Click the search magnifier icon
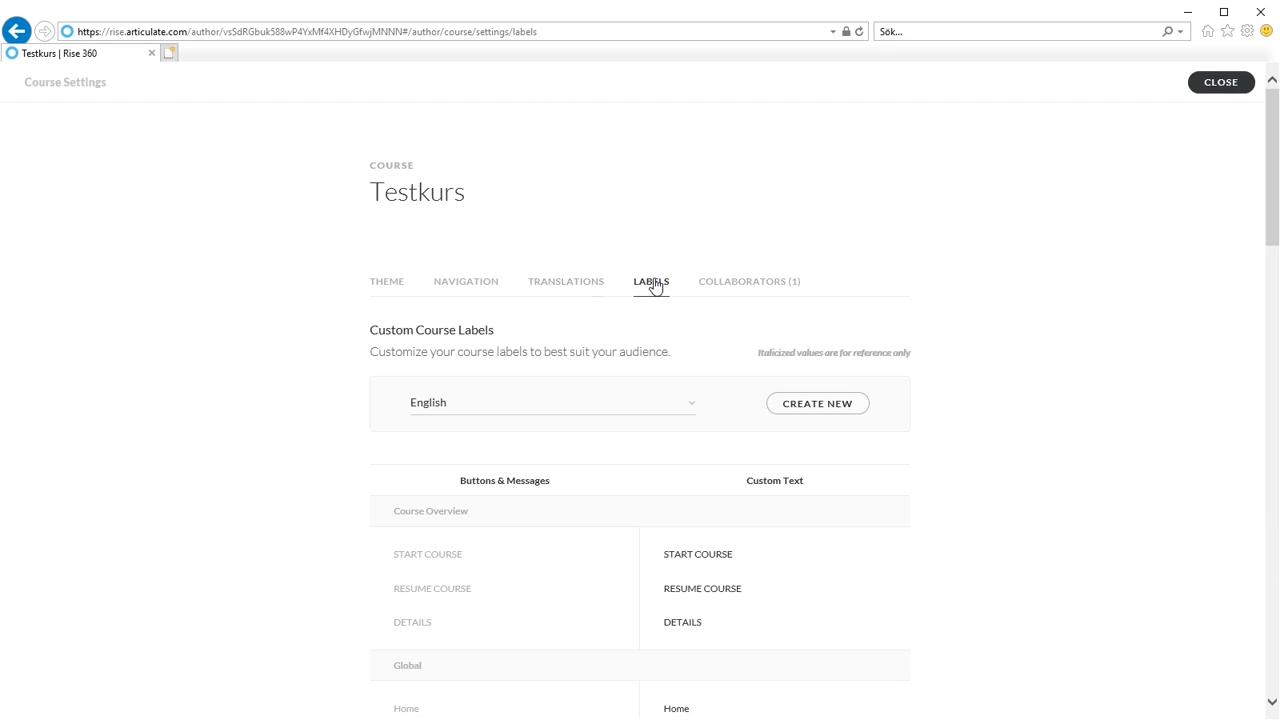1280x720 pixels. (1167, 31)
